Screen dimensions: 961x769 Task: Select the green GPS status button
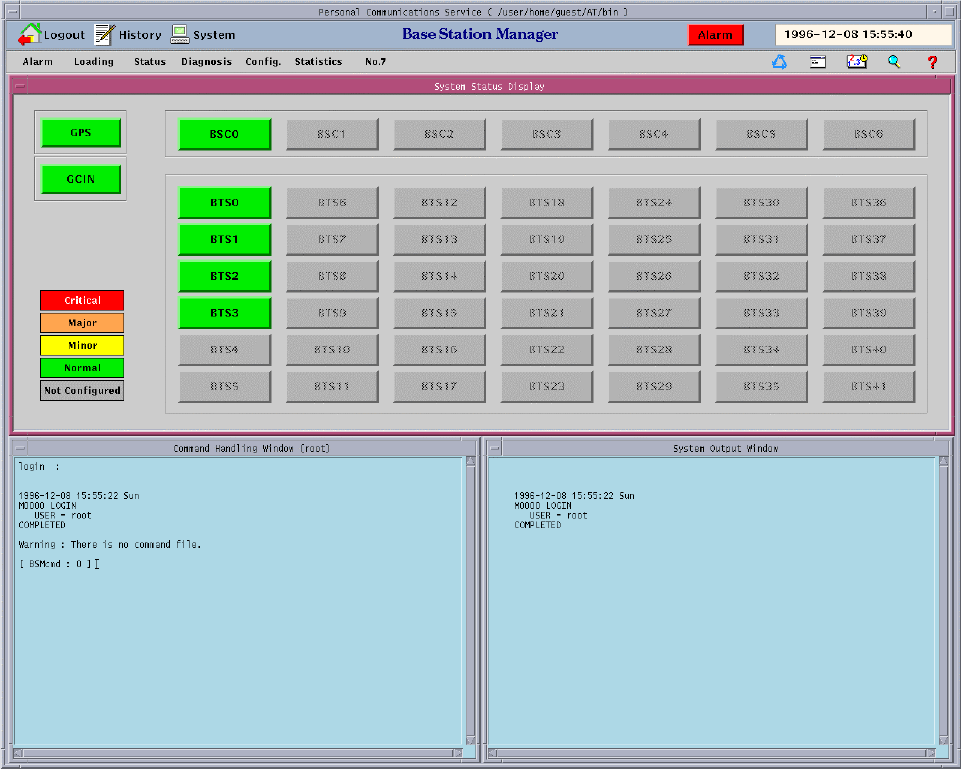(x=81, y=133)
